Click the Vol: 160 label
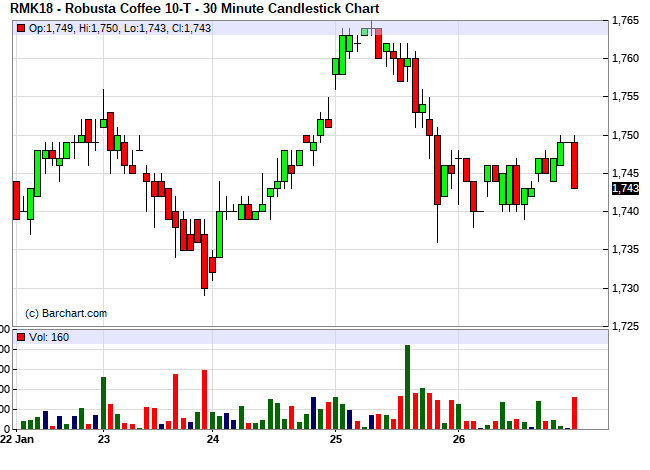Screen dimensions: 650x470 tap(49, 337)
